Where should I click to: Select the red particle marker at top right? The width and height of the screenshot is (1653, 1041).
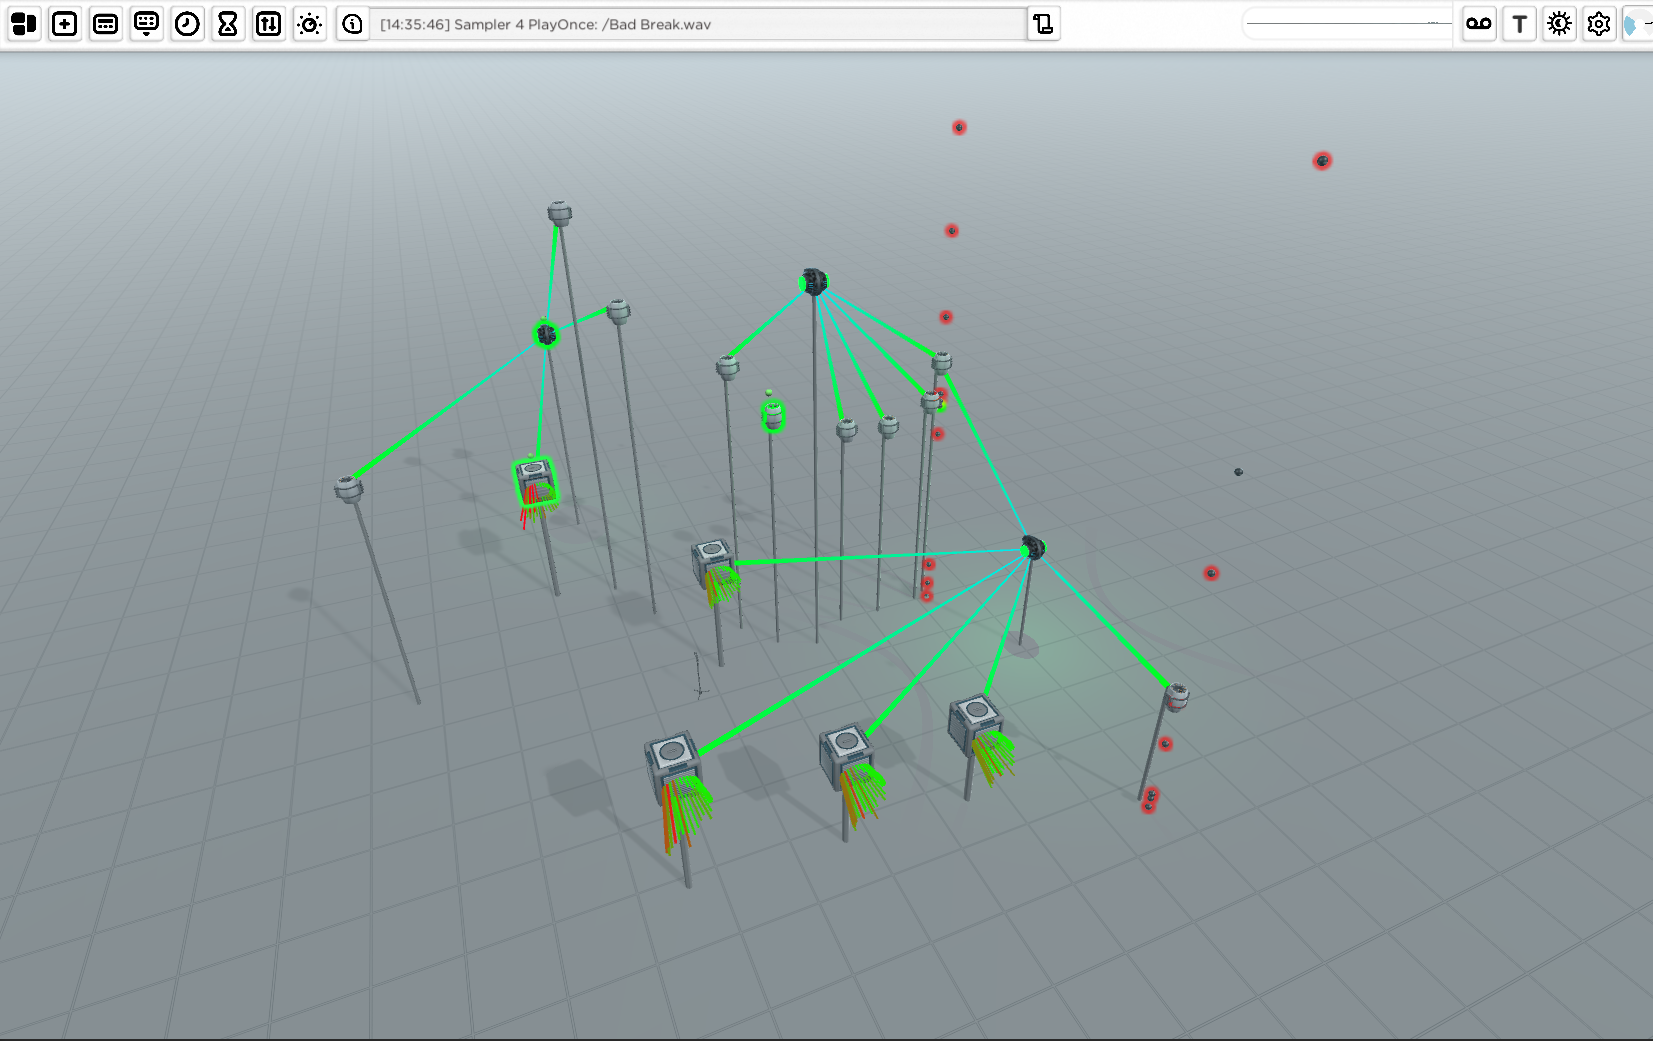tap(1323, 160)
